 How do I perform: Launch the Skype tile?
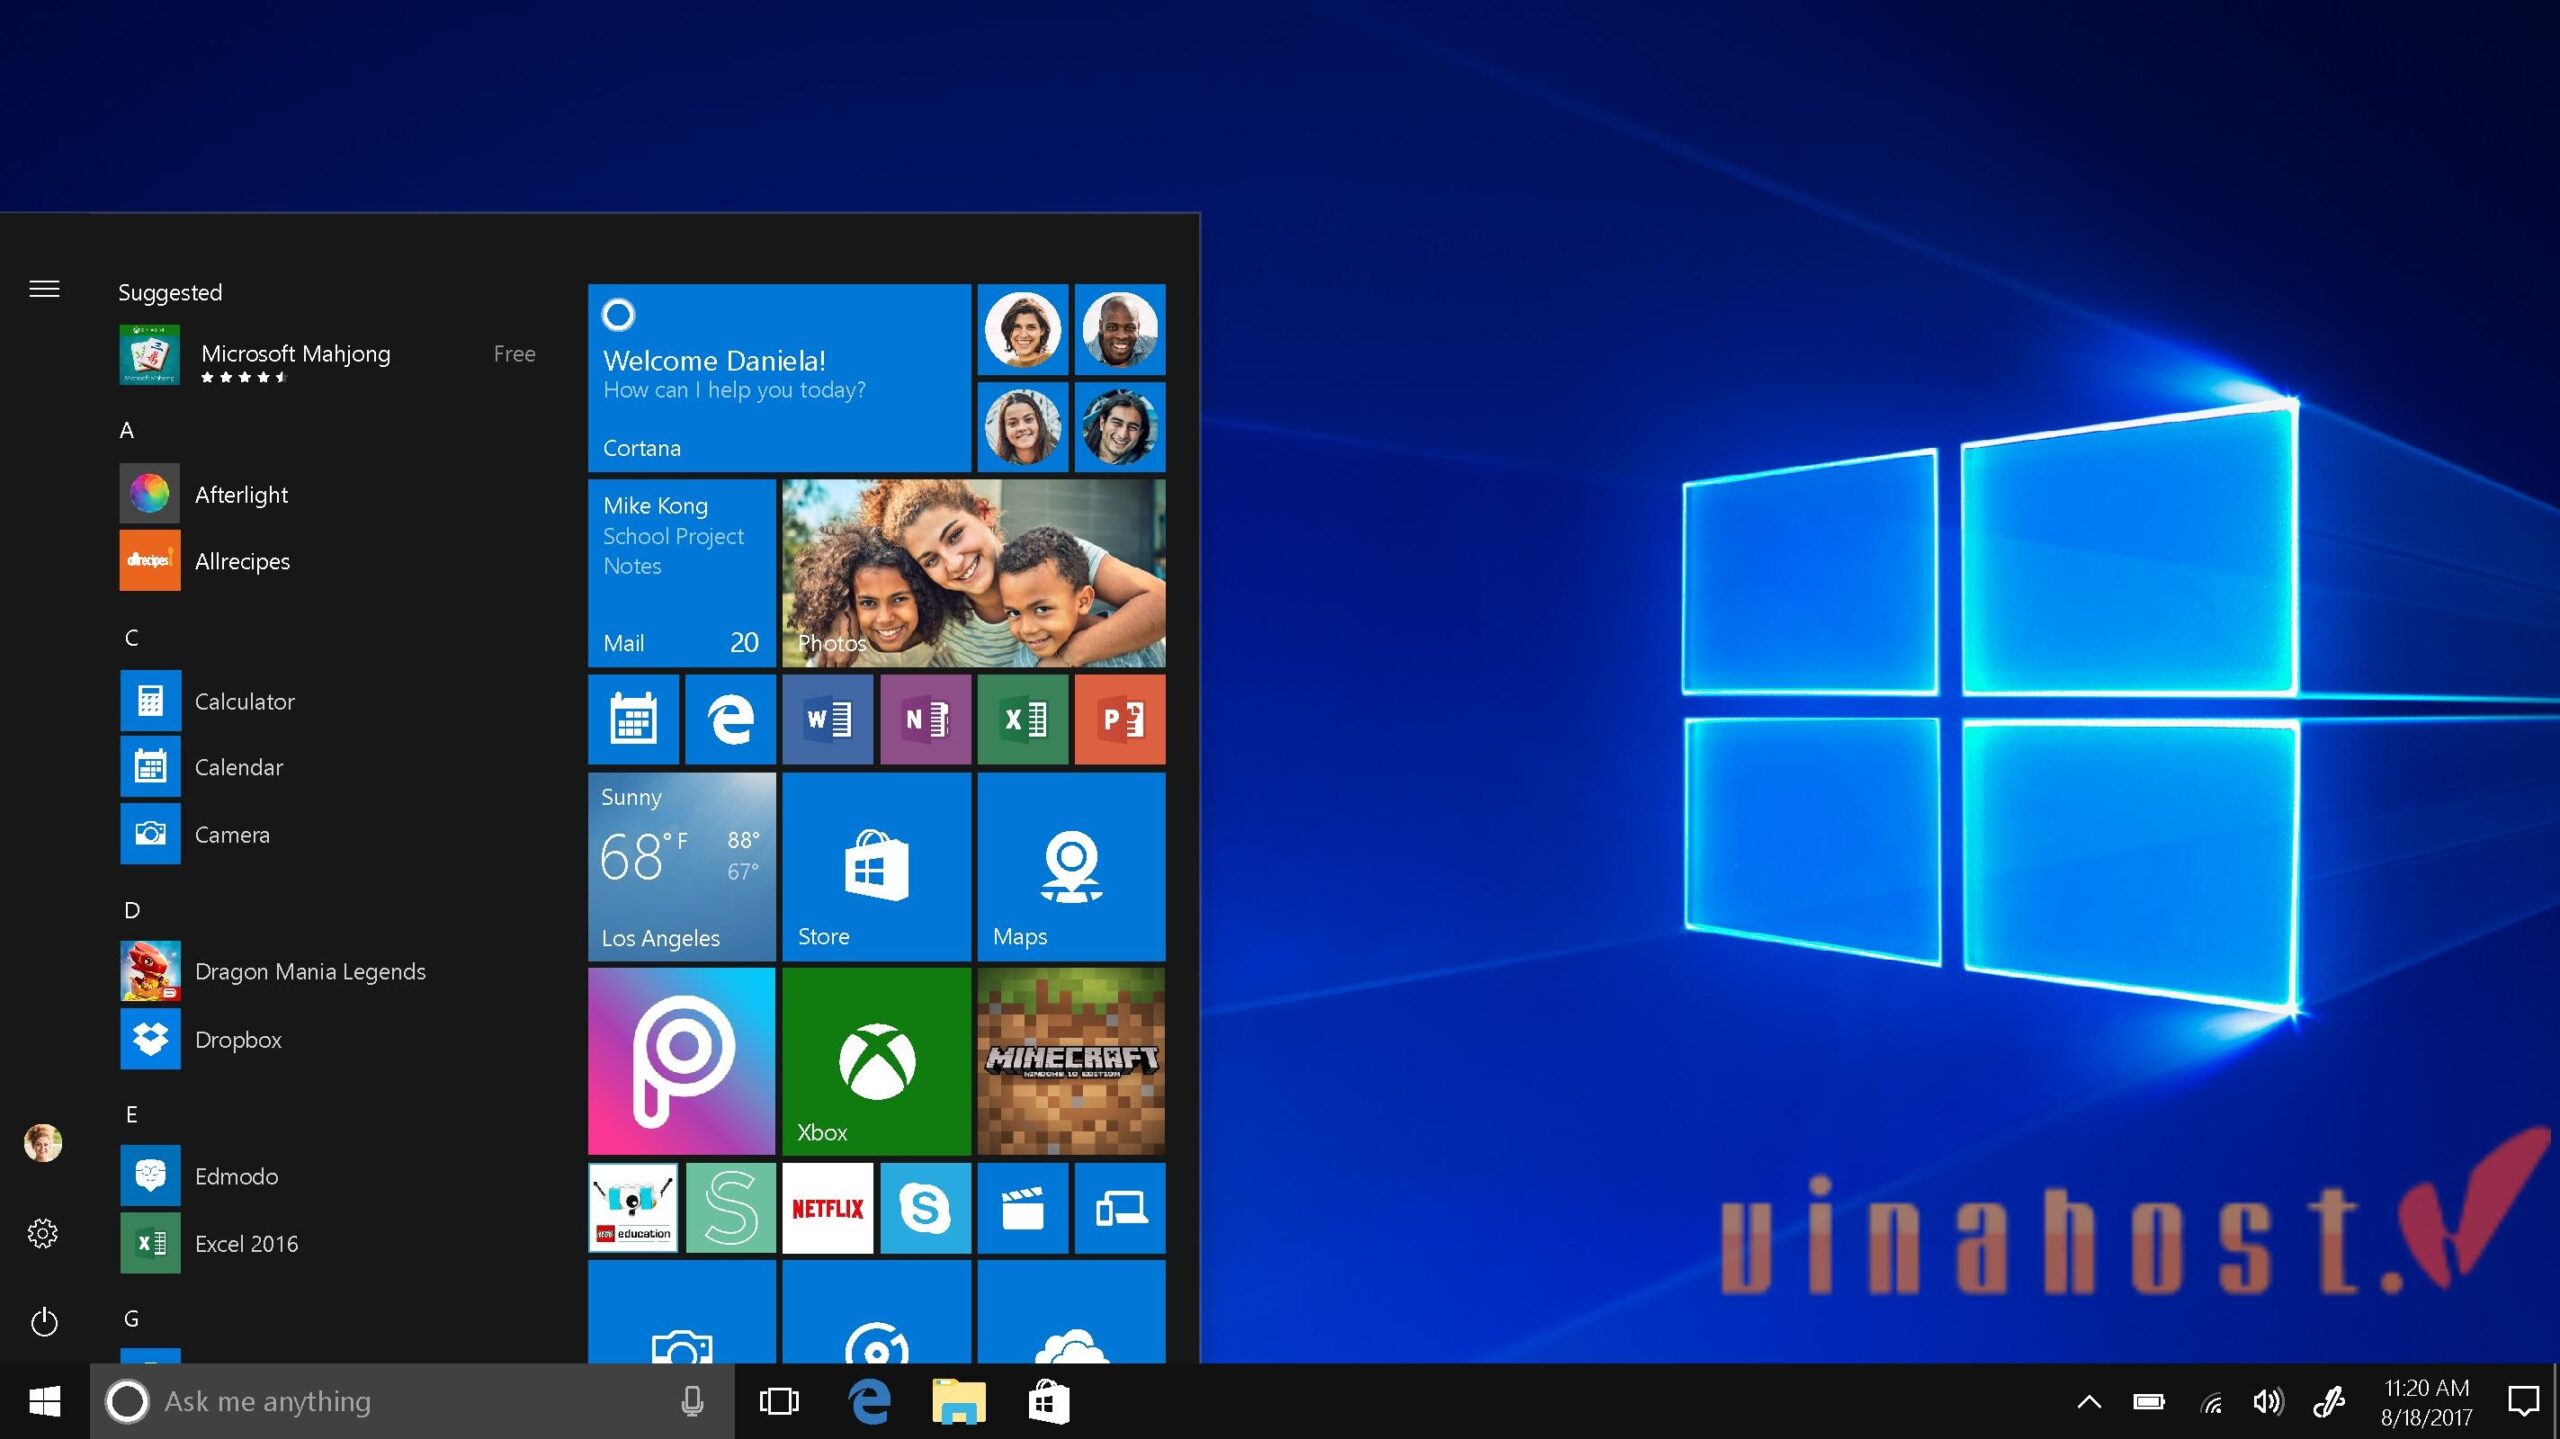[x=925, y=1207]
